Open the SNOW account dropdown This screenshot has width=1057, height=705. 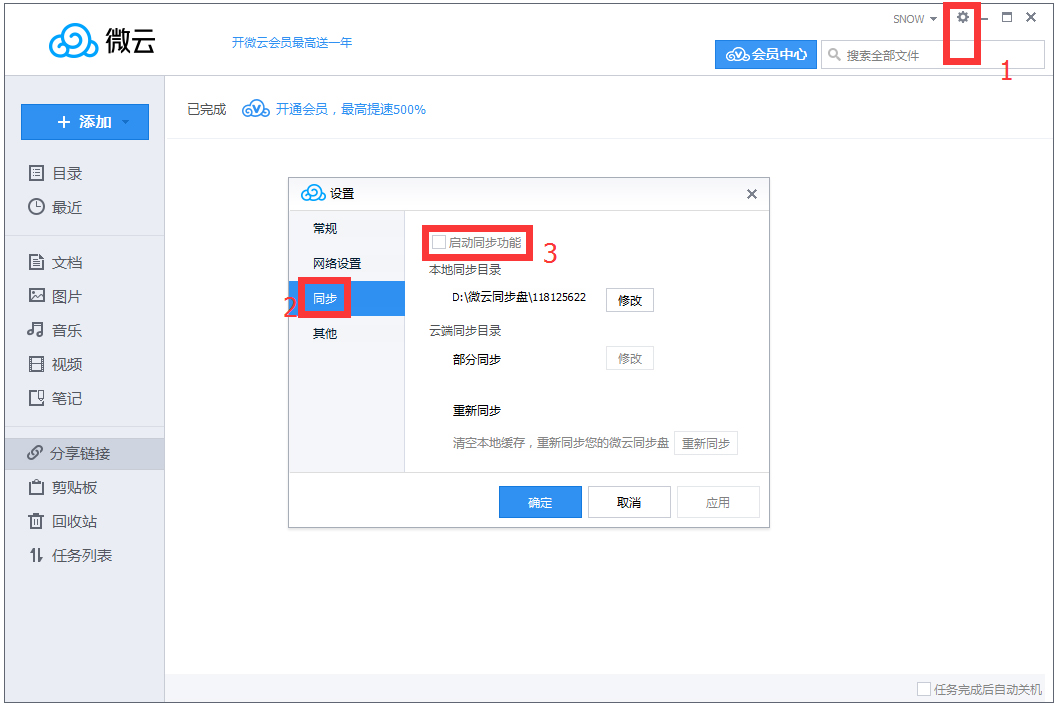coord(914,18)
